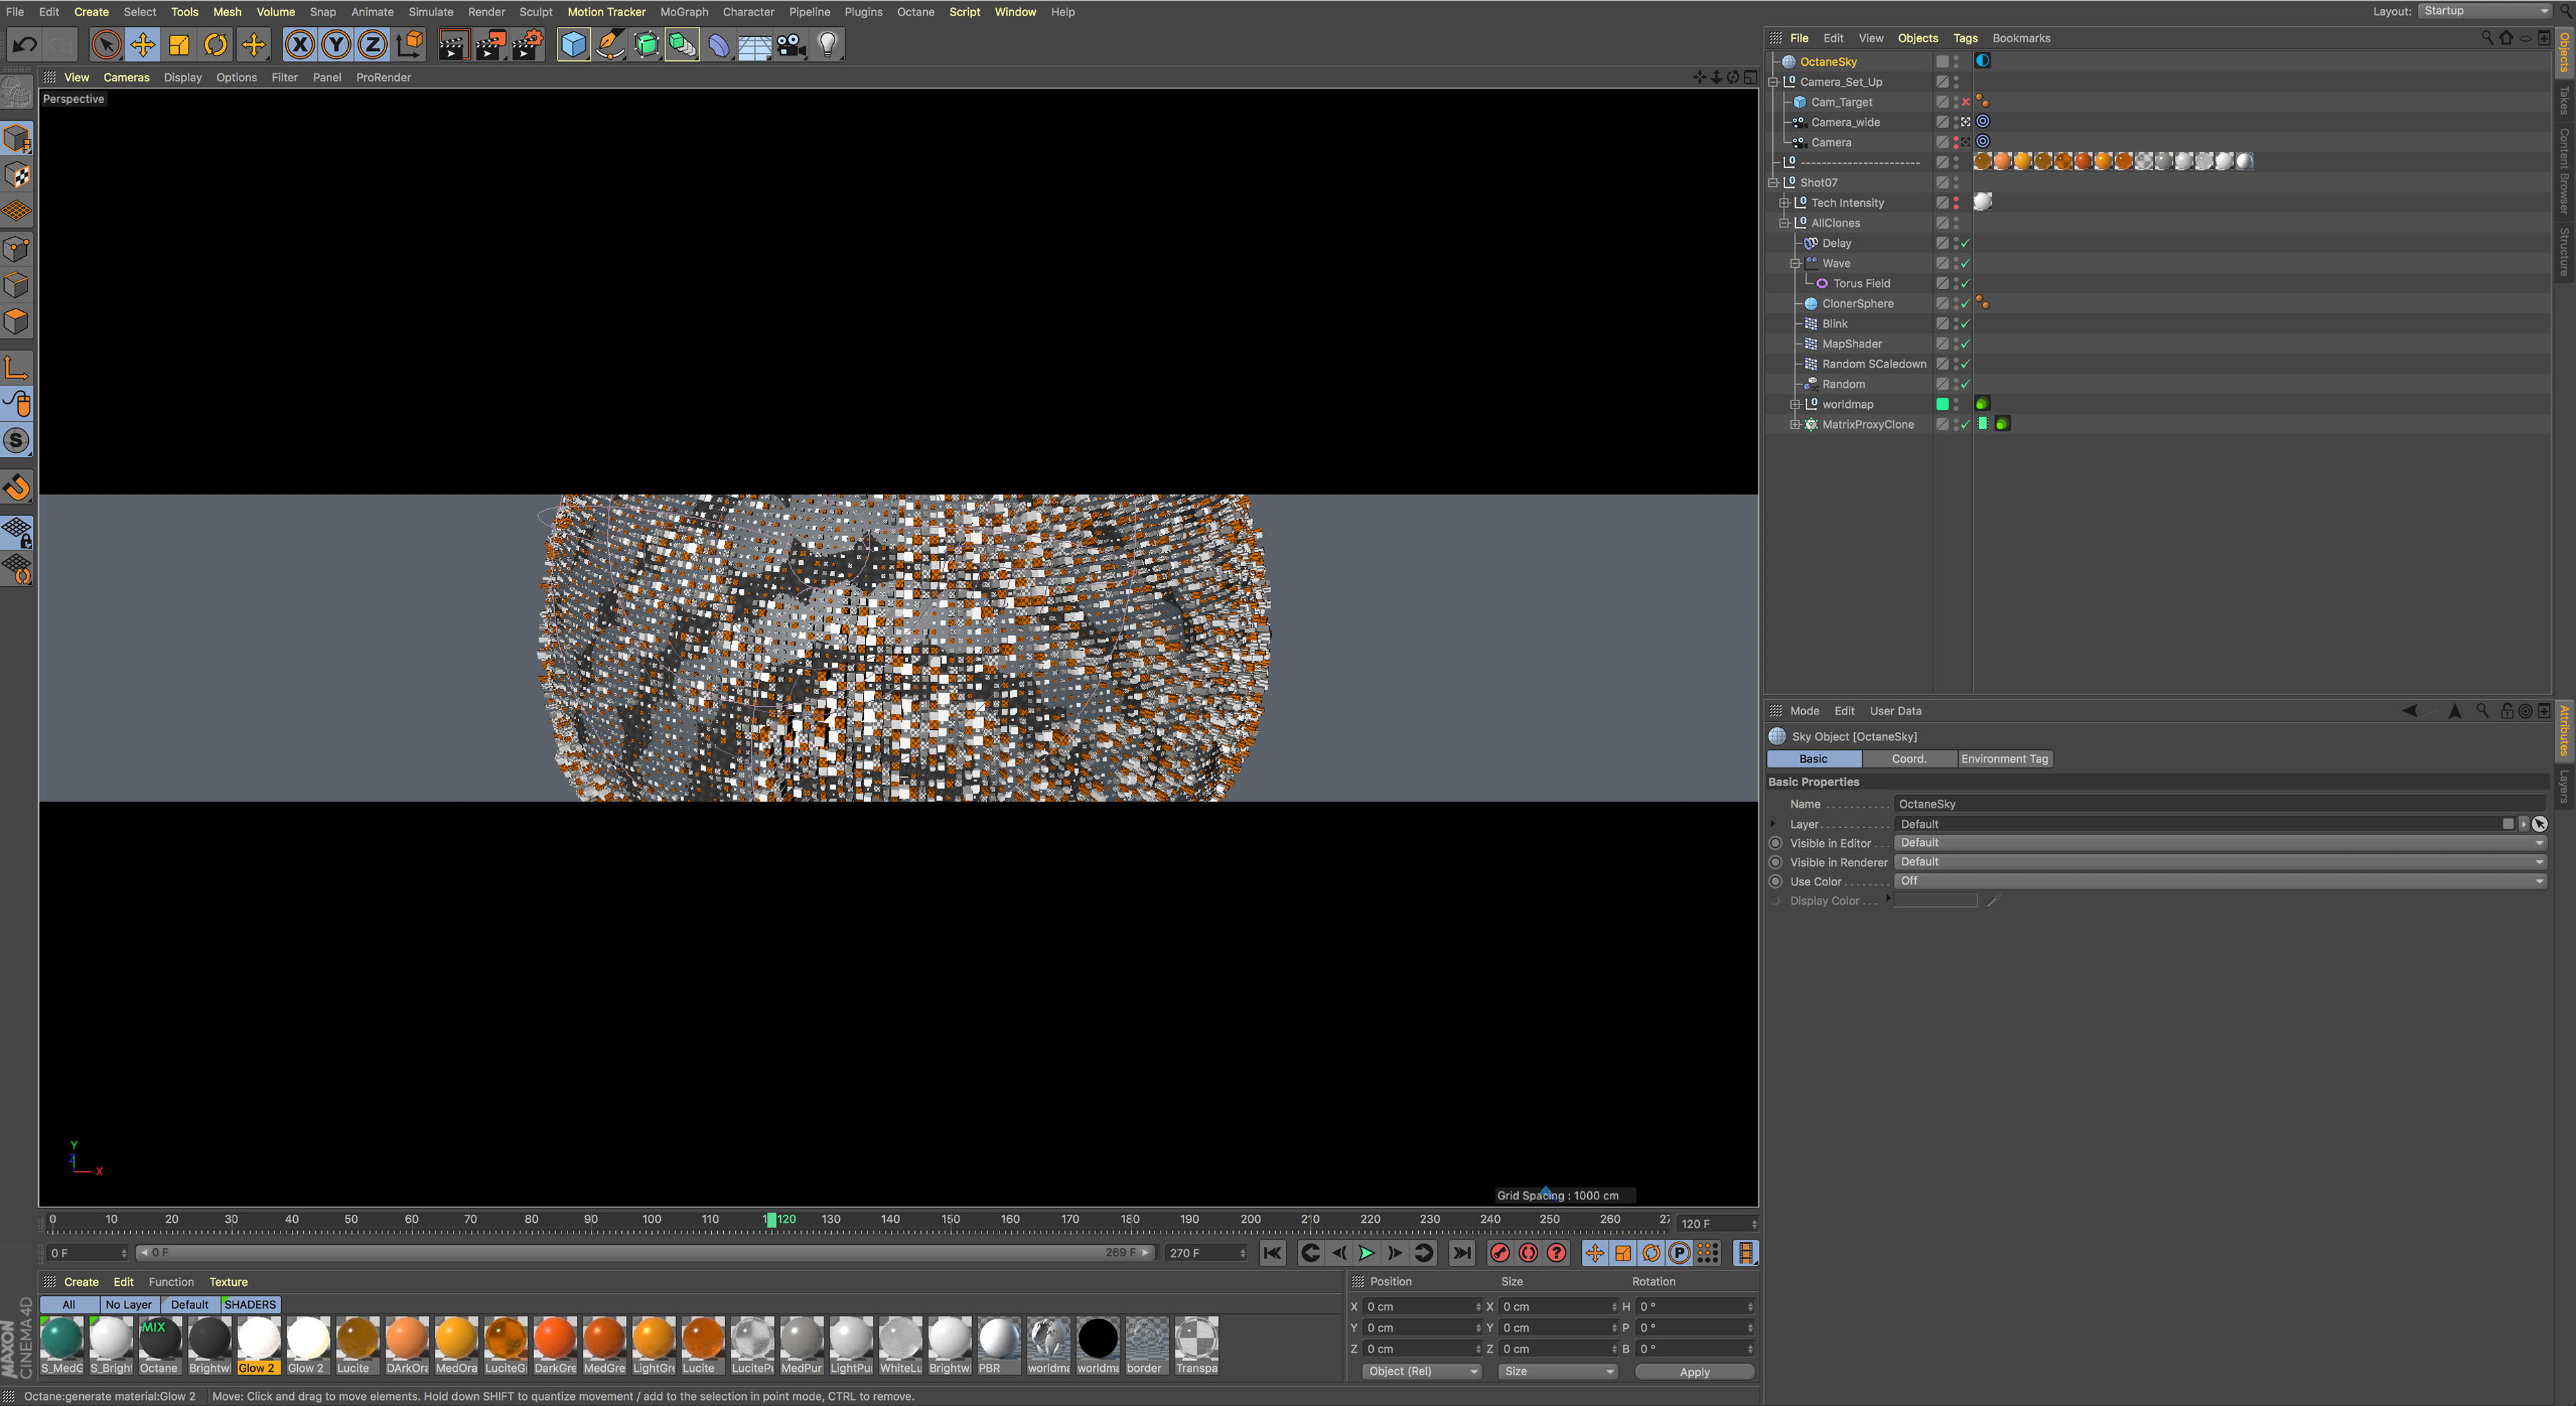Viewport: 2576px width, 1406px height.
Task: Click the Floor environment icon
Action: 755,45
